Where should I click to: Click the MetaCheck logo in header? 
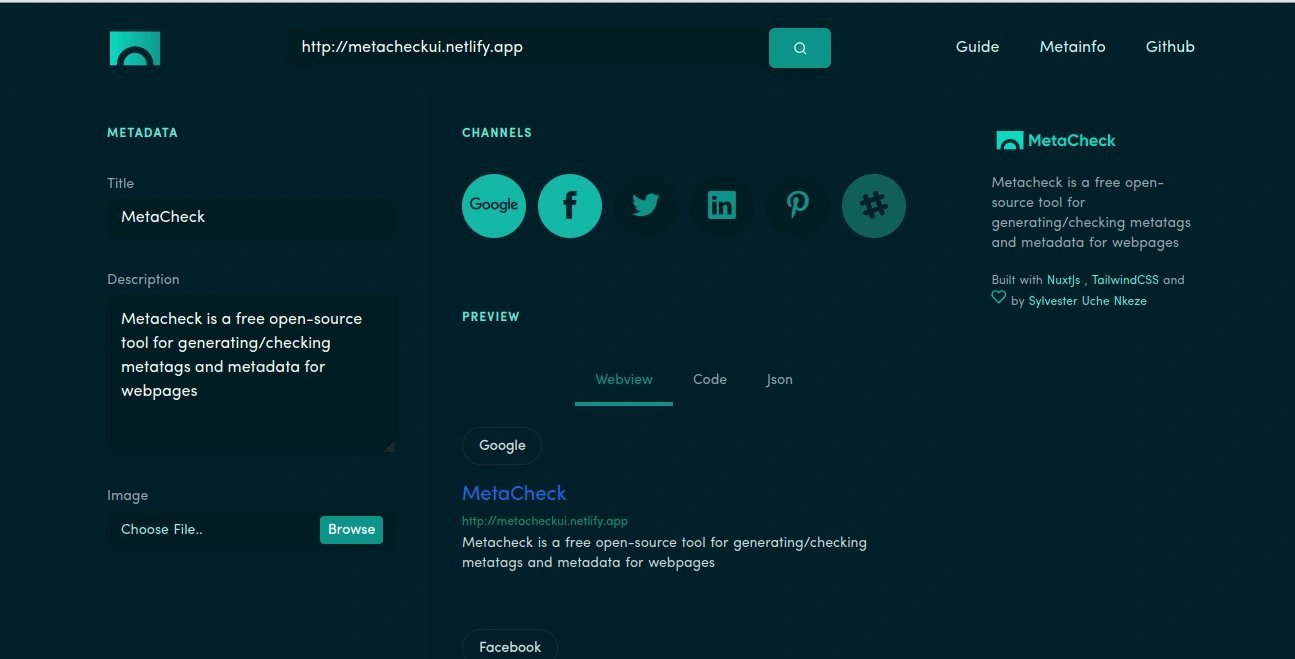(x=135, y=48)
